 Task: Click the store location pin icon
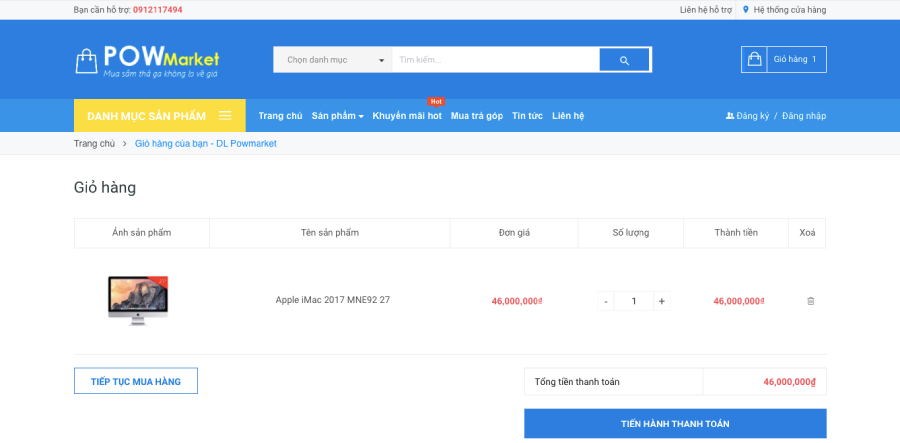[746, 10]
